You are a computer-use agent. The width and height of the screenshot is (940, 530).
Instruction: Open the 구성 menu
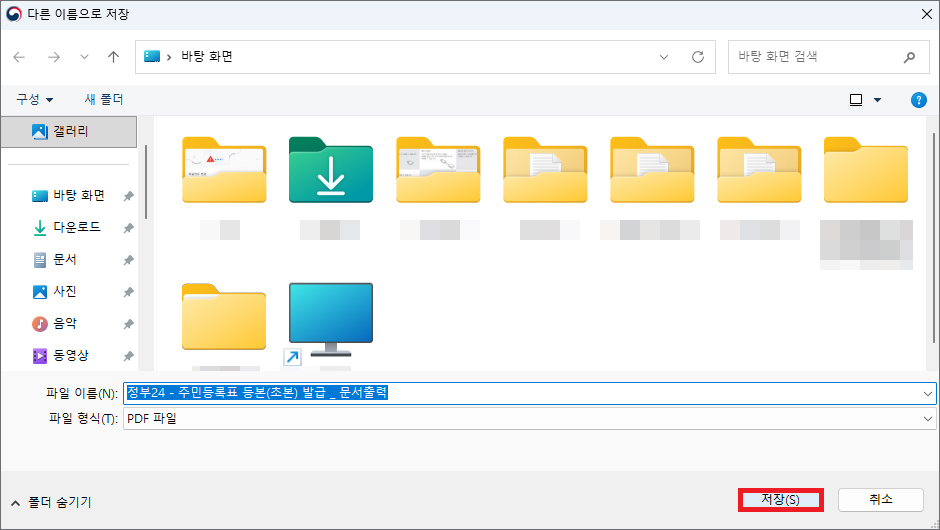pos(35,100)
